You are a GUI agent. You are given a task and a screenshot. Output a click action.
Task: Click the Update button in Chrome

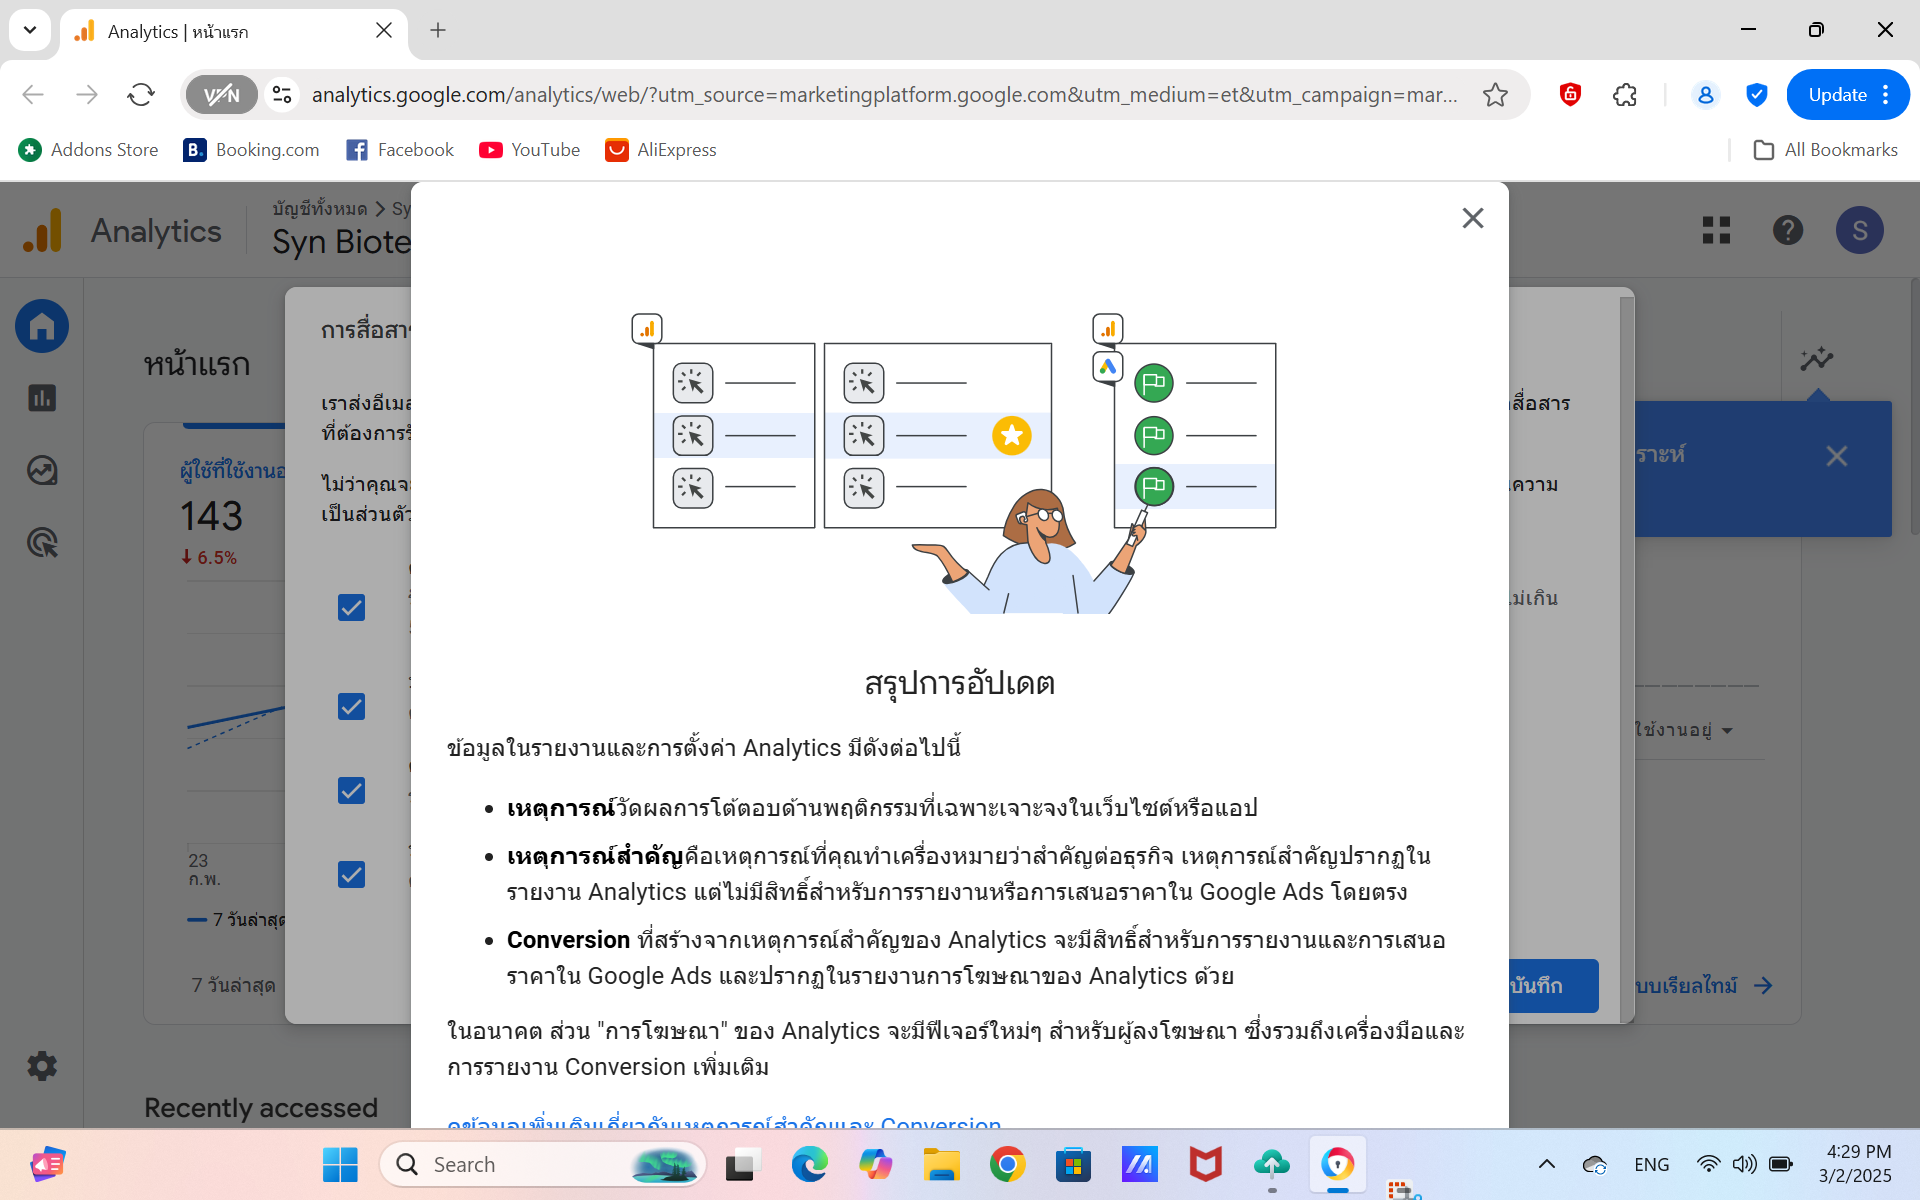(x=1837, y=95)
